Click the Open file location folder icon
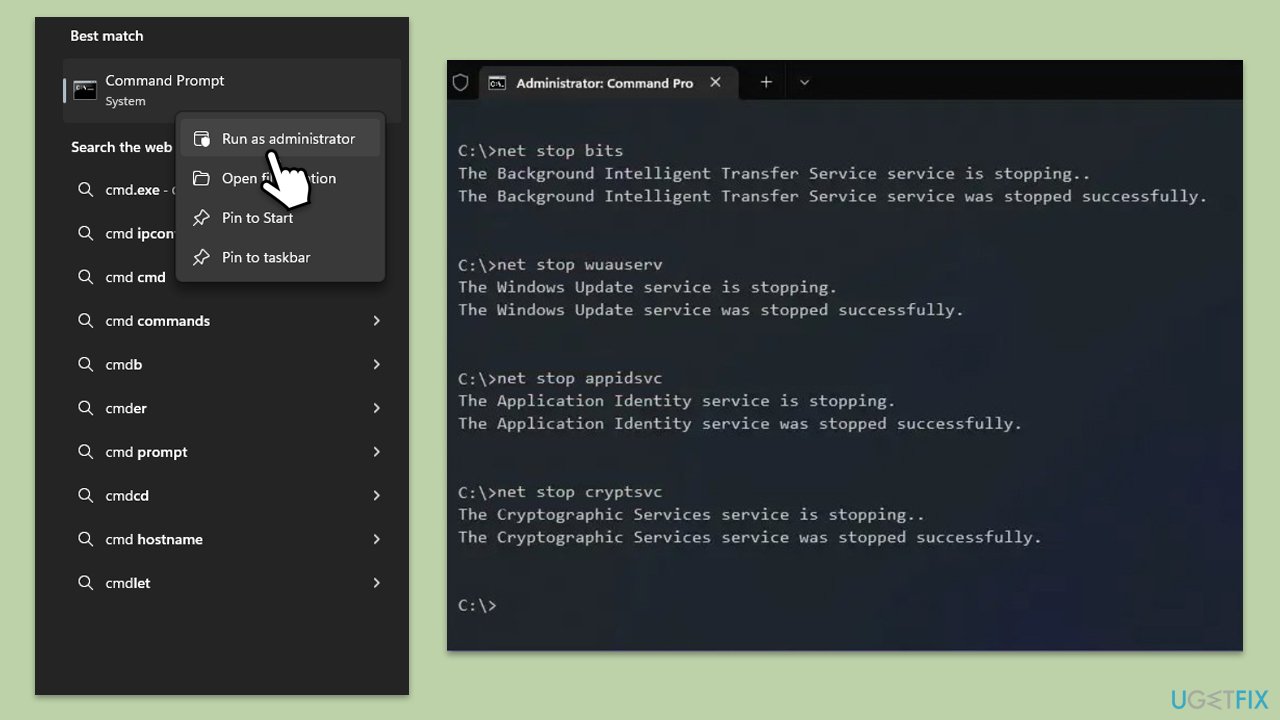The height and width of the screenshot is (720, 1280). tap(202, 178)
